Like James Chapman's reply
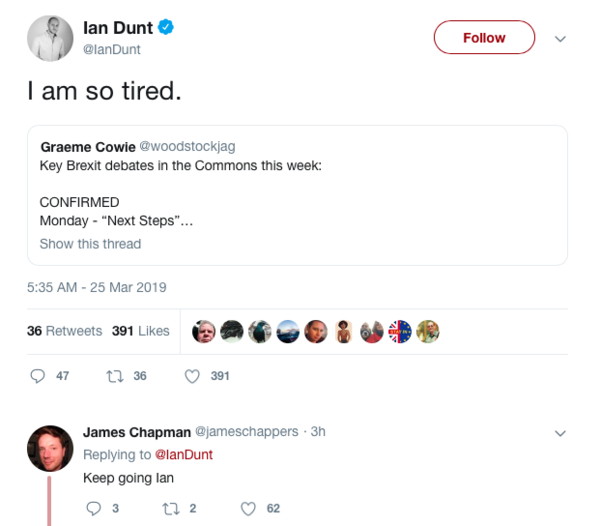 click(249, 508)
